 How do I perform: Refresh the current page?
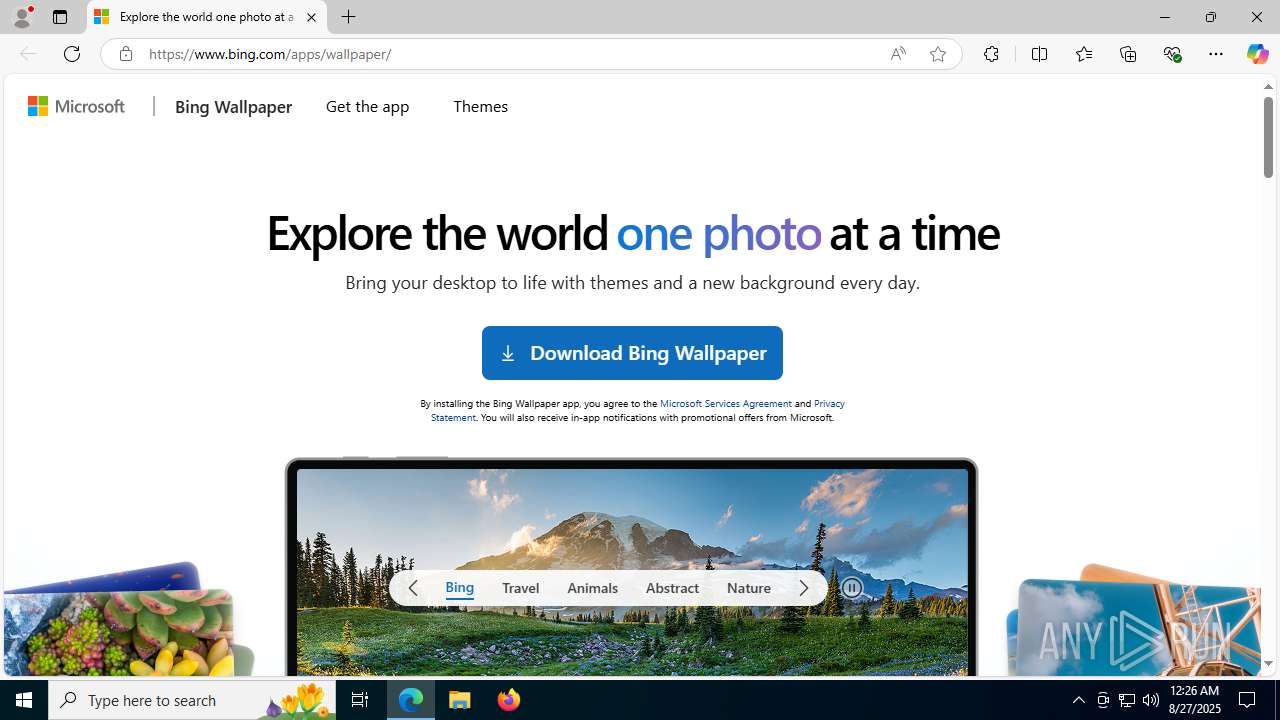[72, 54]
